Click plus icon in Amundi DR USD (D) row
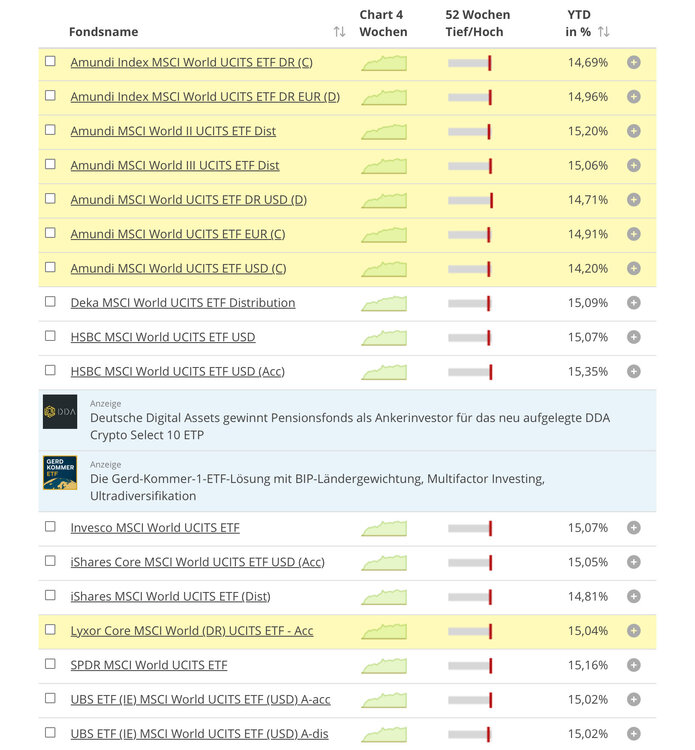695x750 pixels. pyautogui.click(x=633, y=200)
